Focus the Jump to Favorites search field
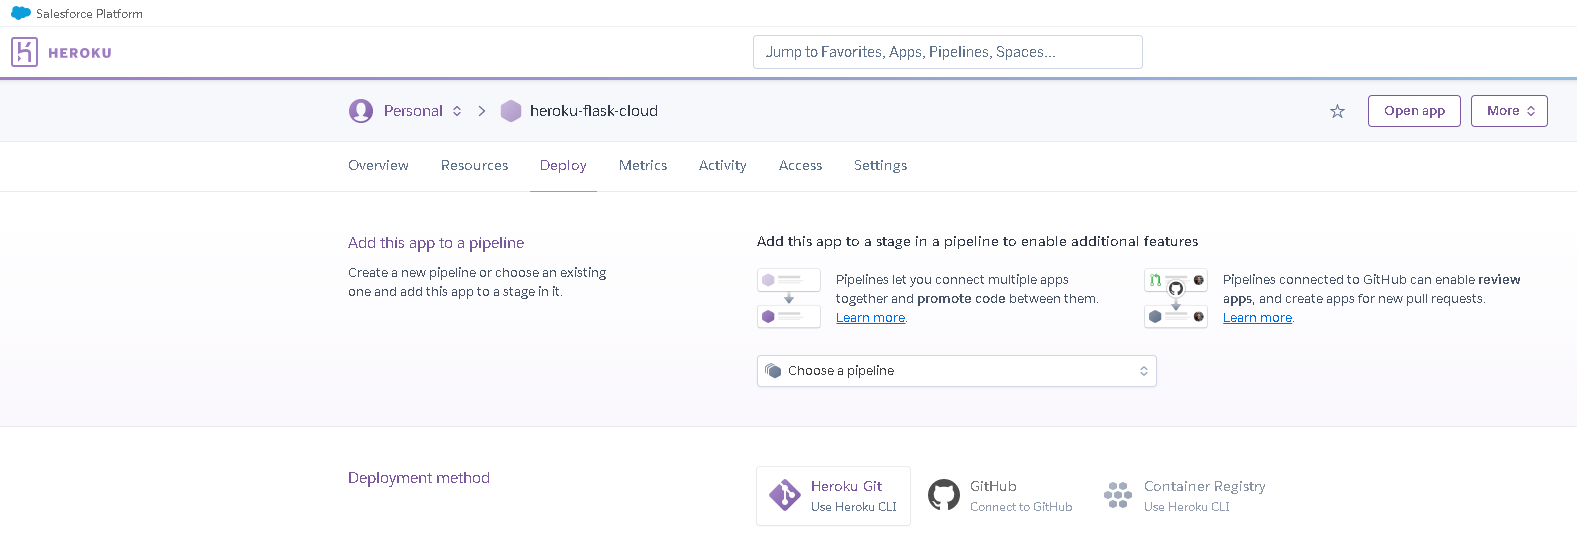The height and width of the screenshot is (538, 1577). pyautogui.click(x=948, y=52)
